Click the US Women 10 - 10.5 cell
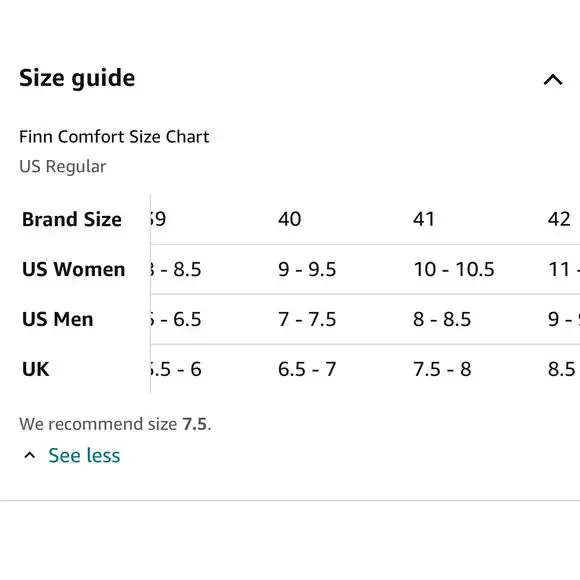This screenshot has width=580, height=580. click(x=453, y=269)
